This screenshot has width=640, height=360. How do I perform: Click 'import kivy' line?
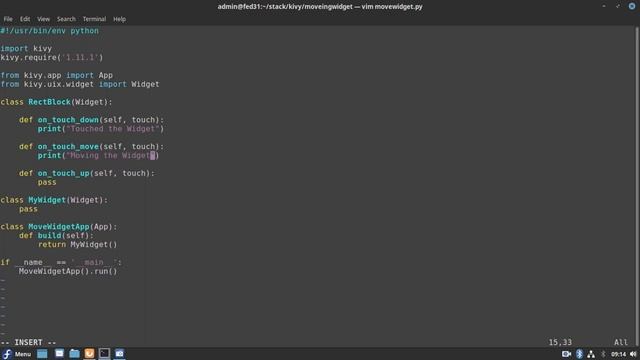click(26, 49)
